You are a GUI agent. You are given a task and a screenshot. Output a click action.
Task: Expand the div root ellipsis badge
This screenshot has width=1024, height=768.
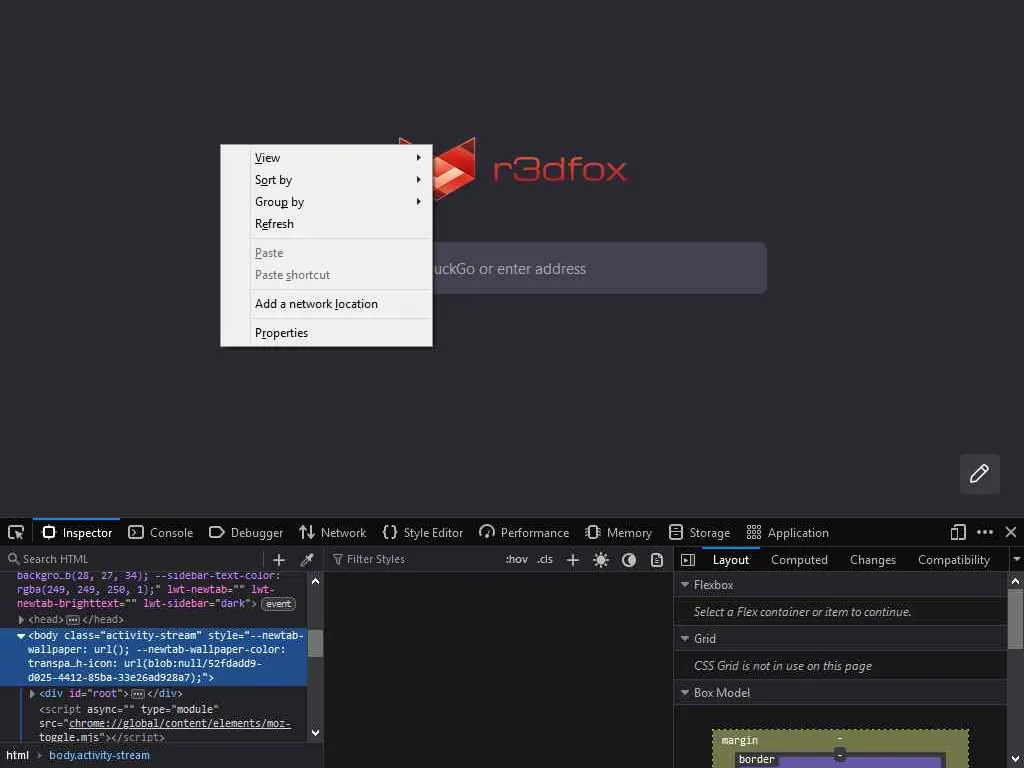[138, 694]
